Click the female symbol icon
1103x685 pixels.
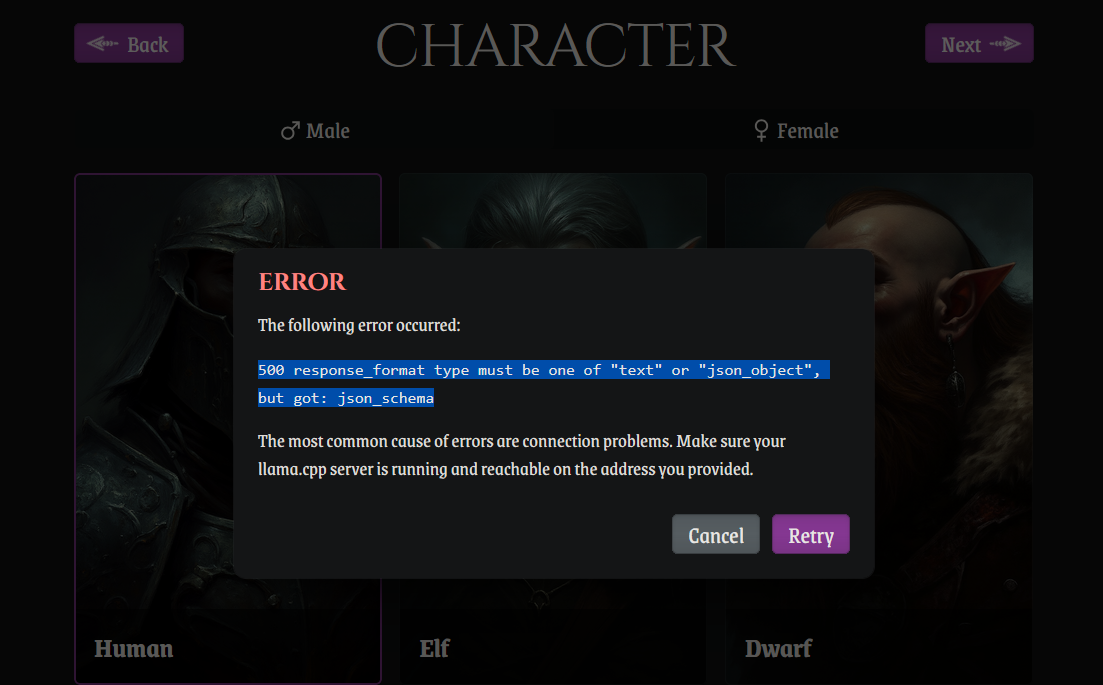point(761,130)
